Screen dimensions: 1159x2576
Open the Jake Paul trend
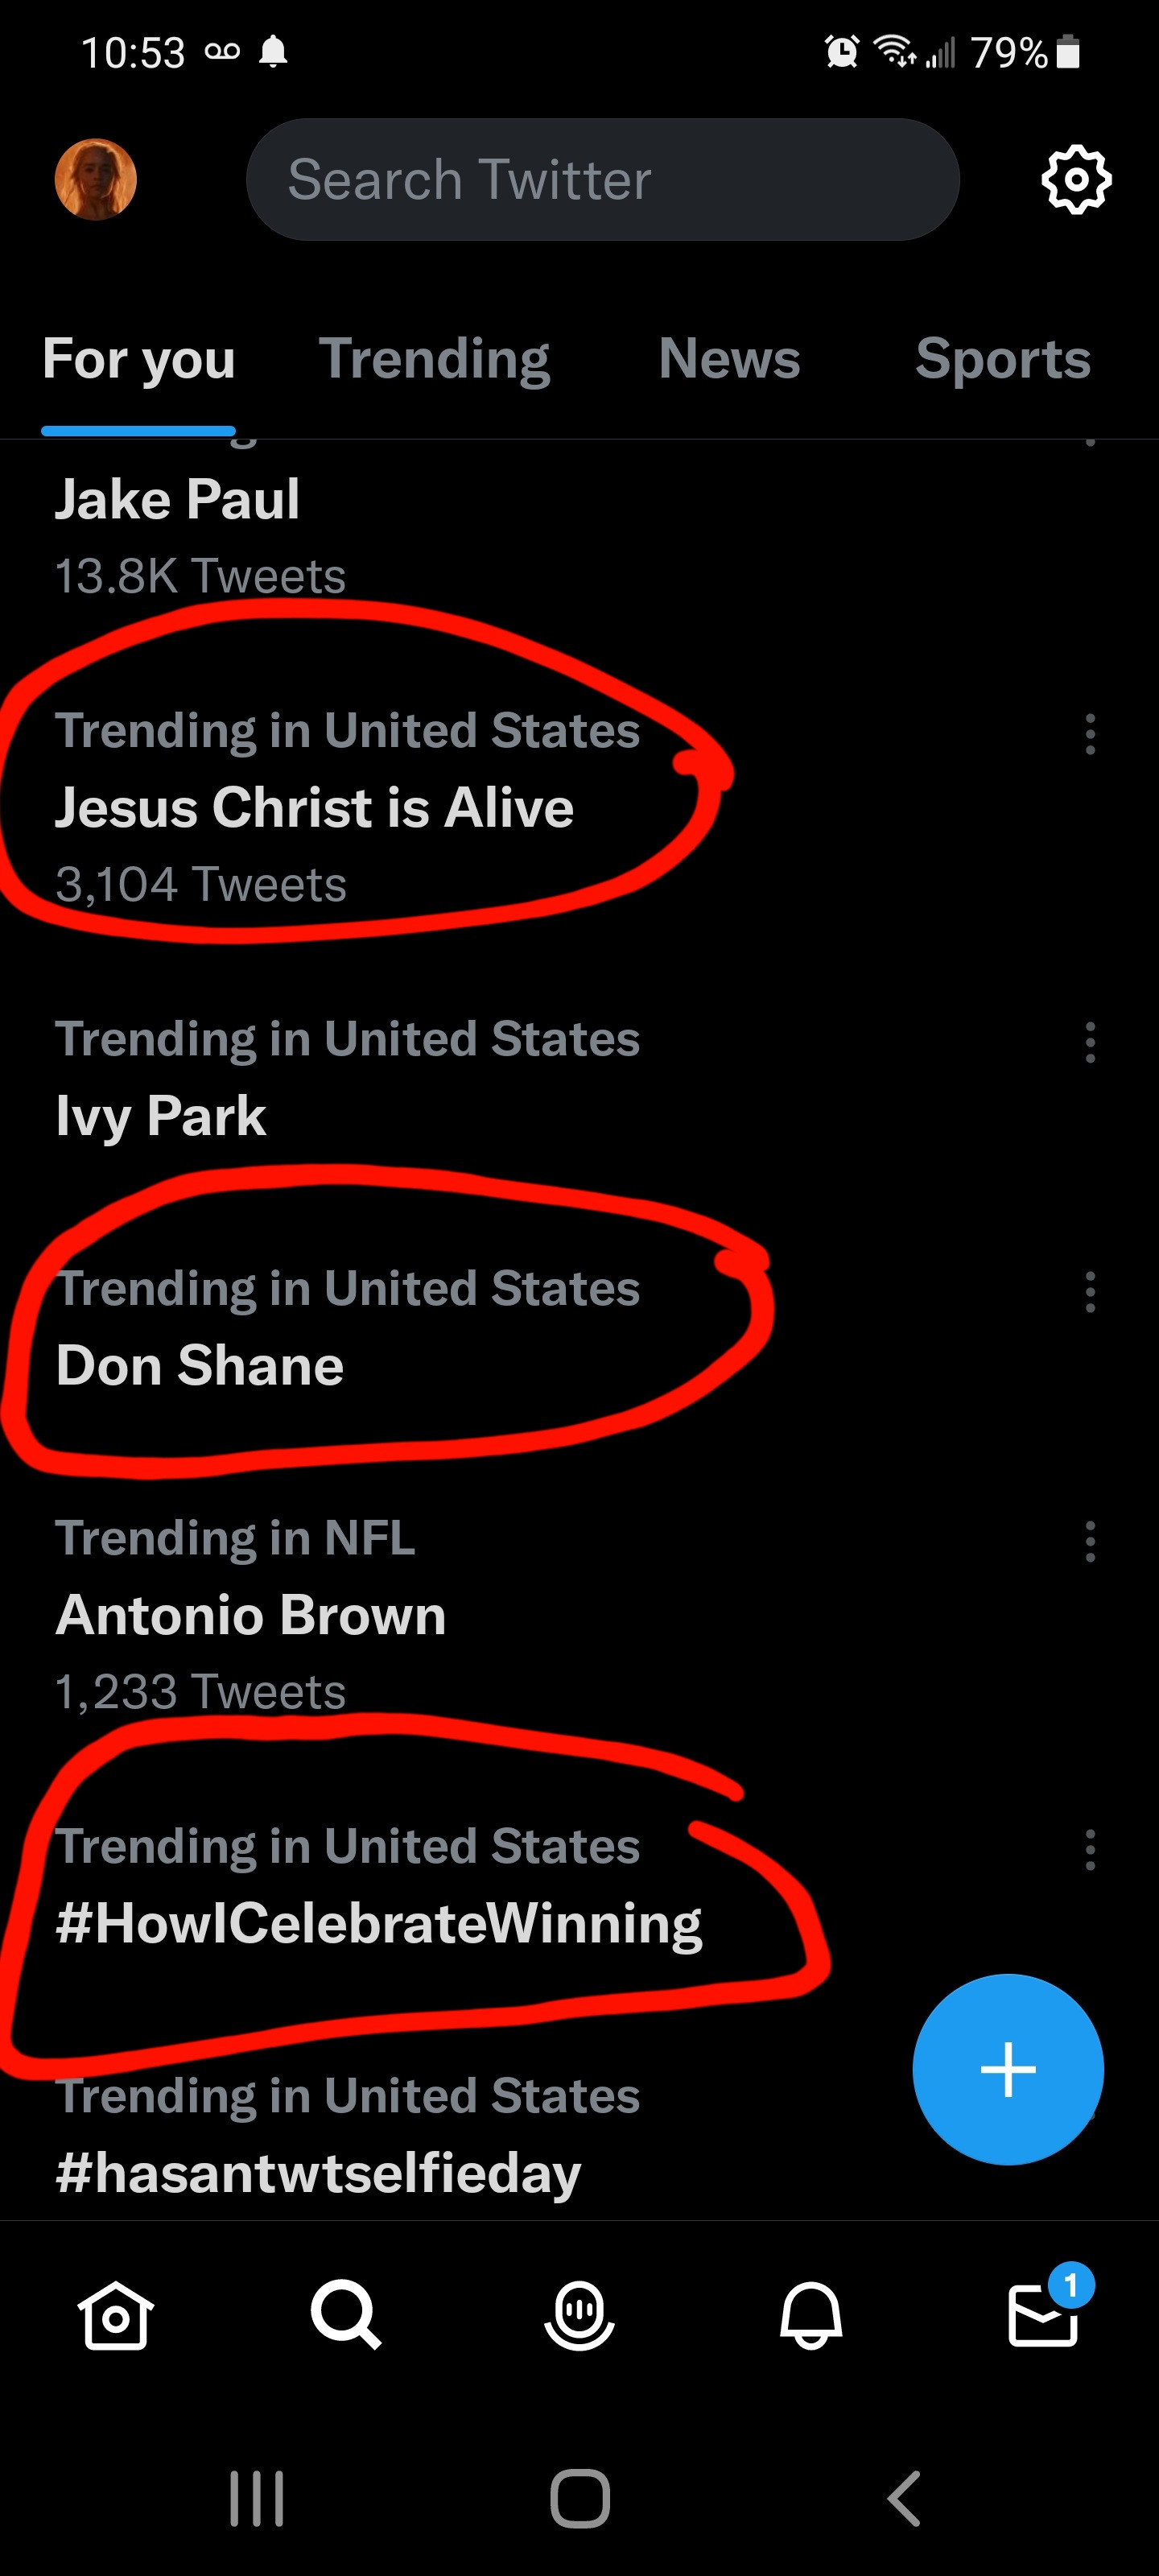[x=178, y=500]
